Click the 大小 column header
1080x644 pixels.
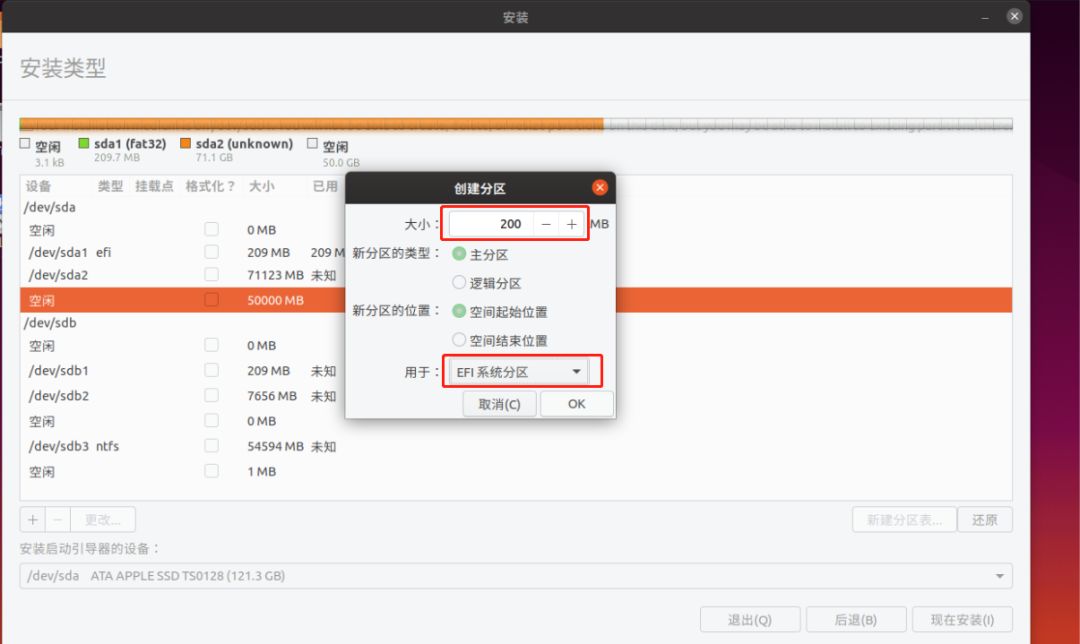click(x=262, y=186)
